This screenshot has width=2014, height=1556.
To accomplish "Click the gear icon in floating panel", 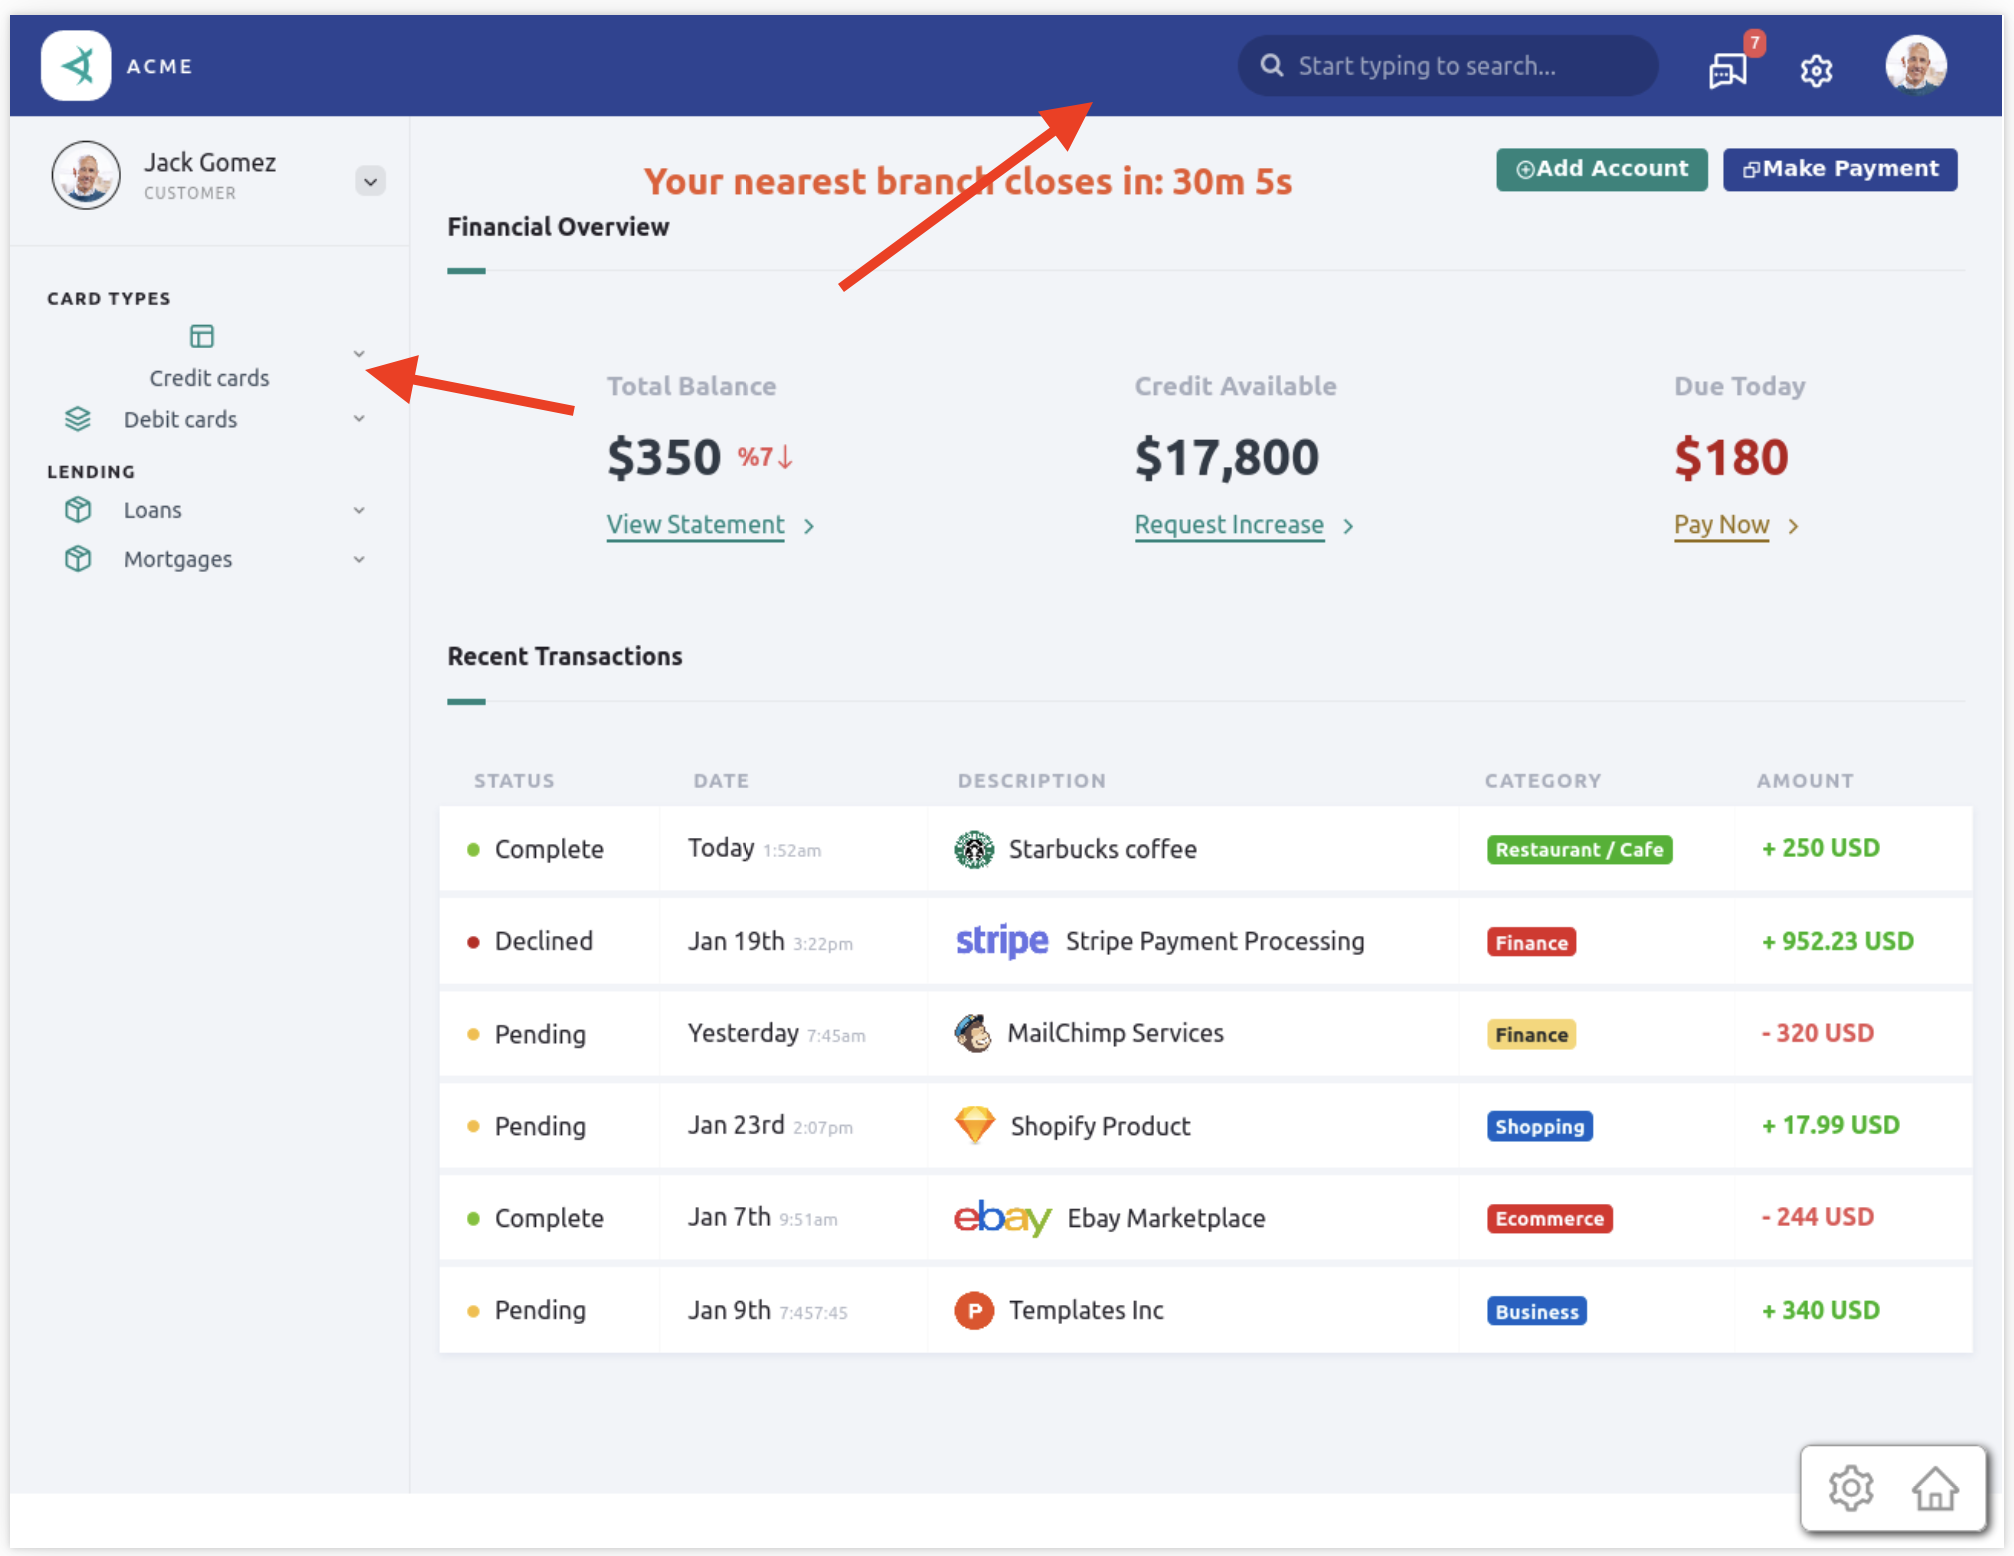I will (x=1851, y=1489).
